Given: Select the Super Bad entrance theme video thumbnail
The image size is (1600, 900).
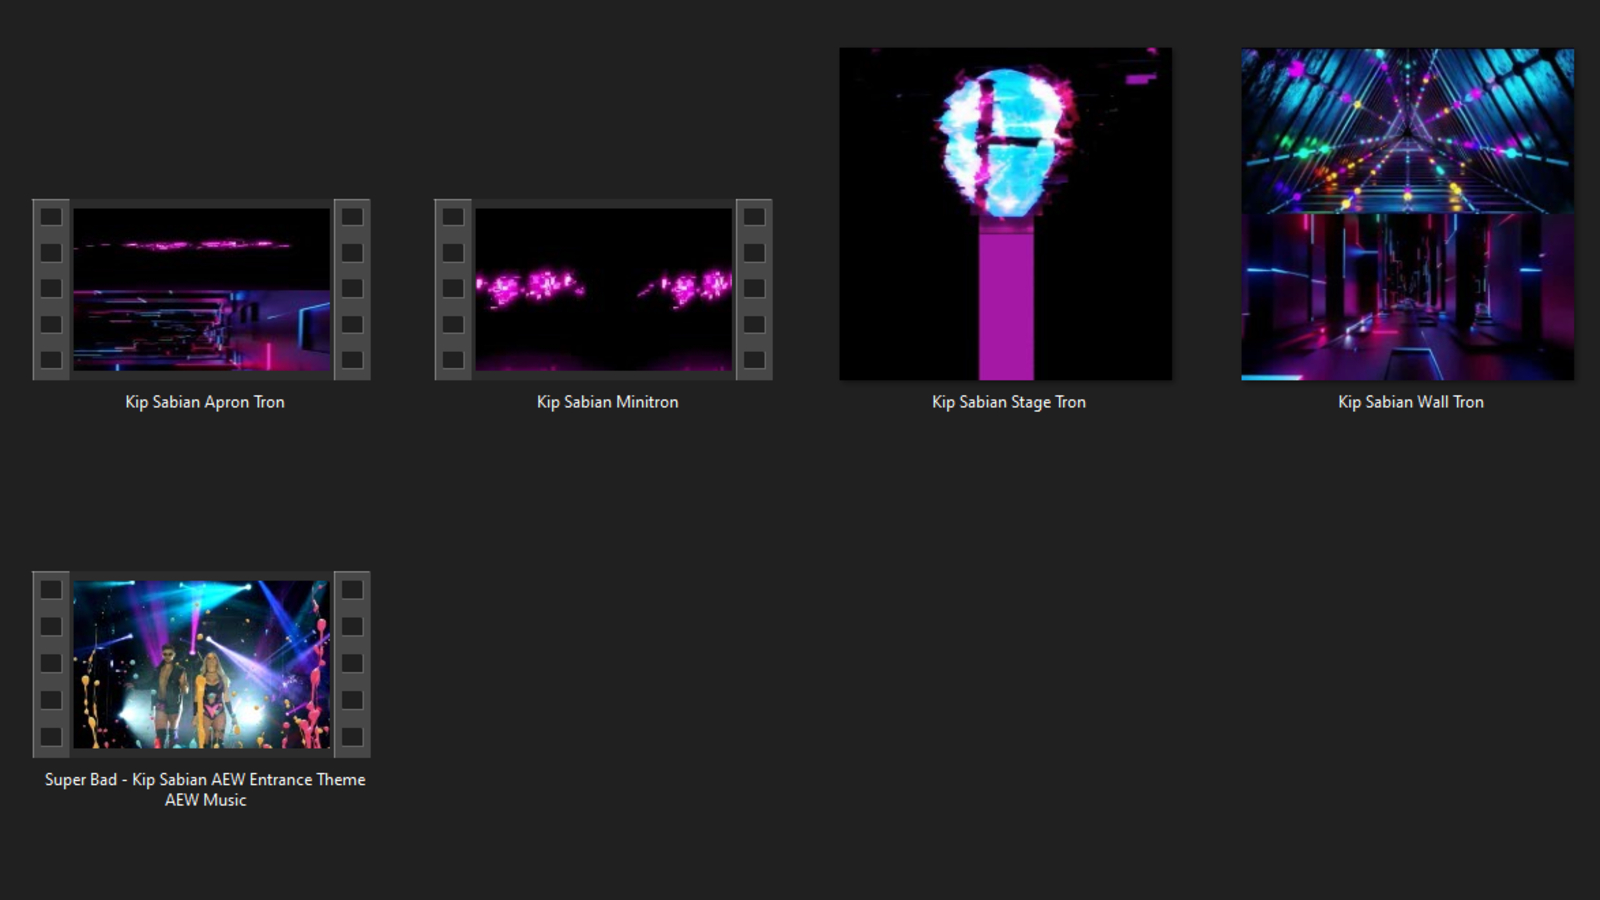Looking at the screenshot, I should point(201,664).
